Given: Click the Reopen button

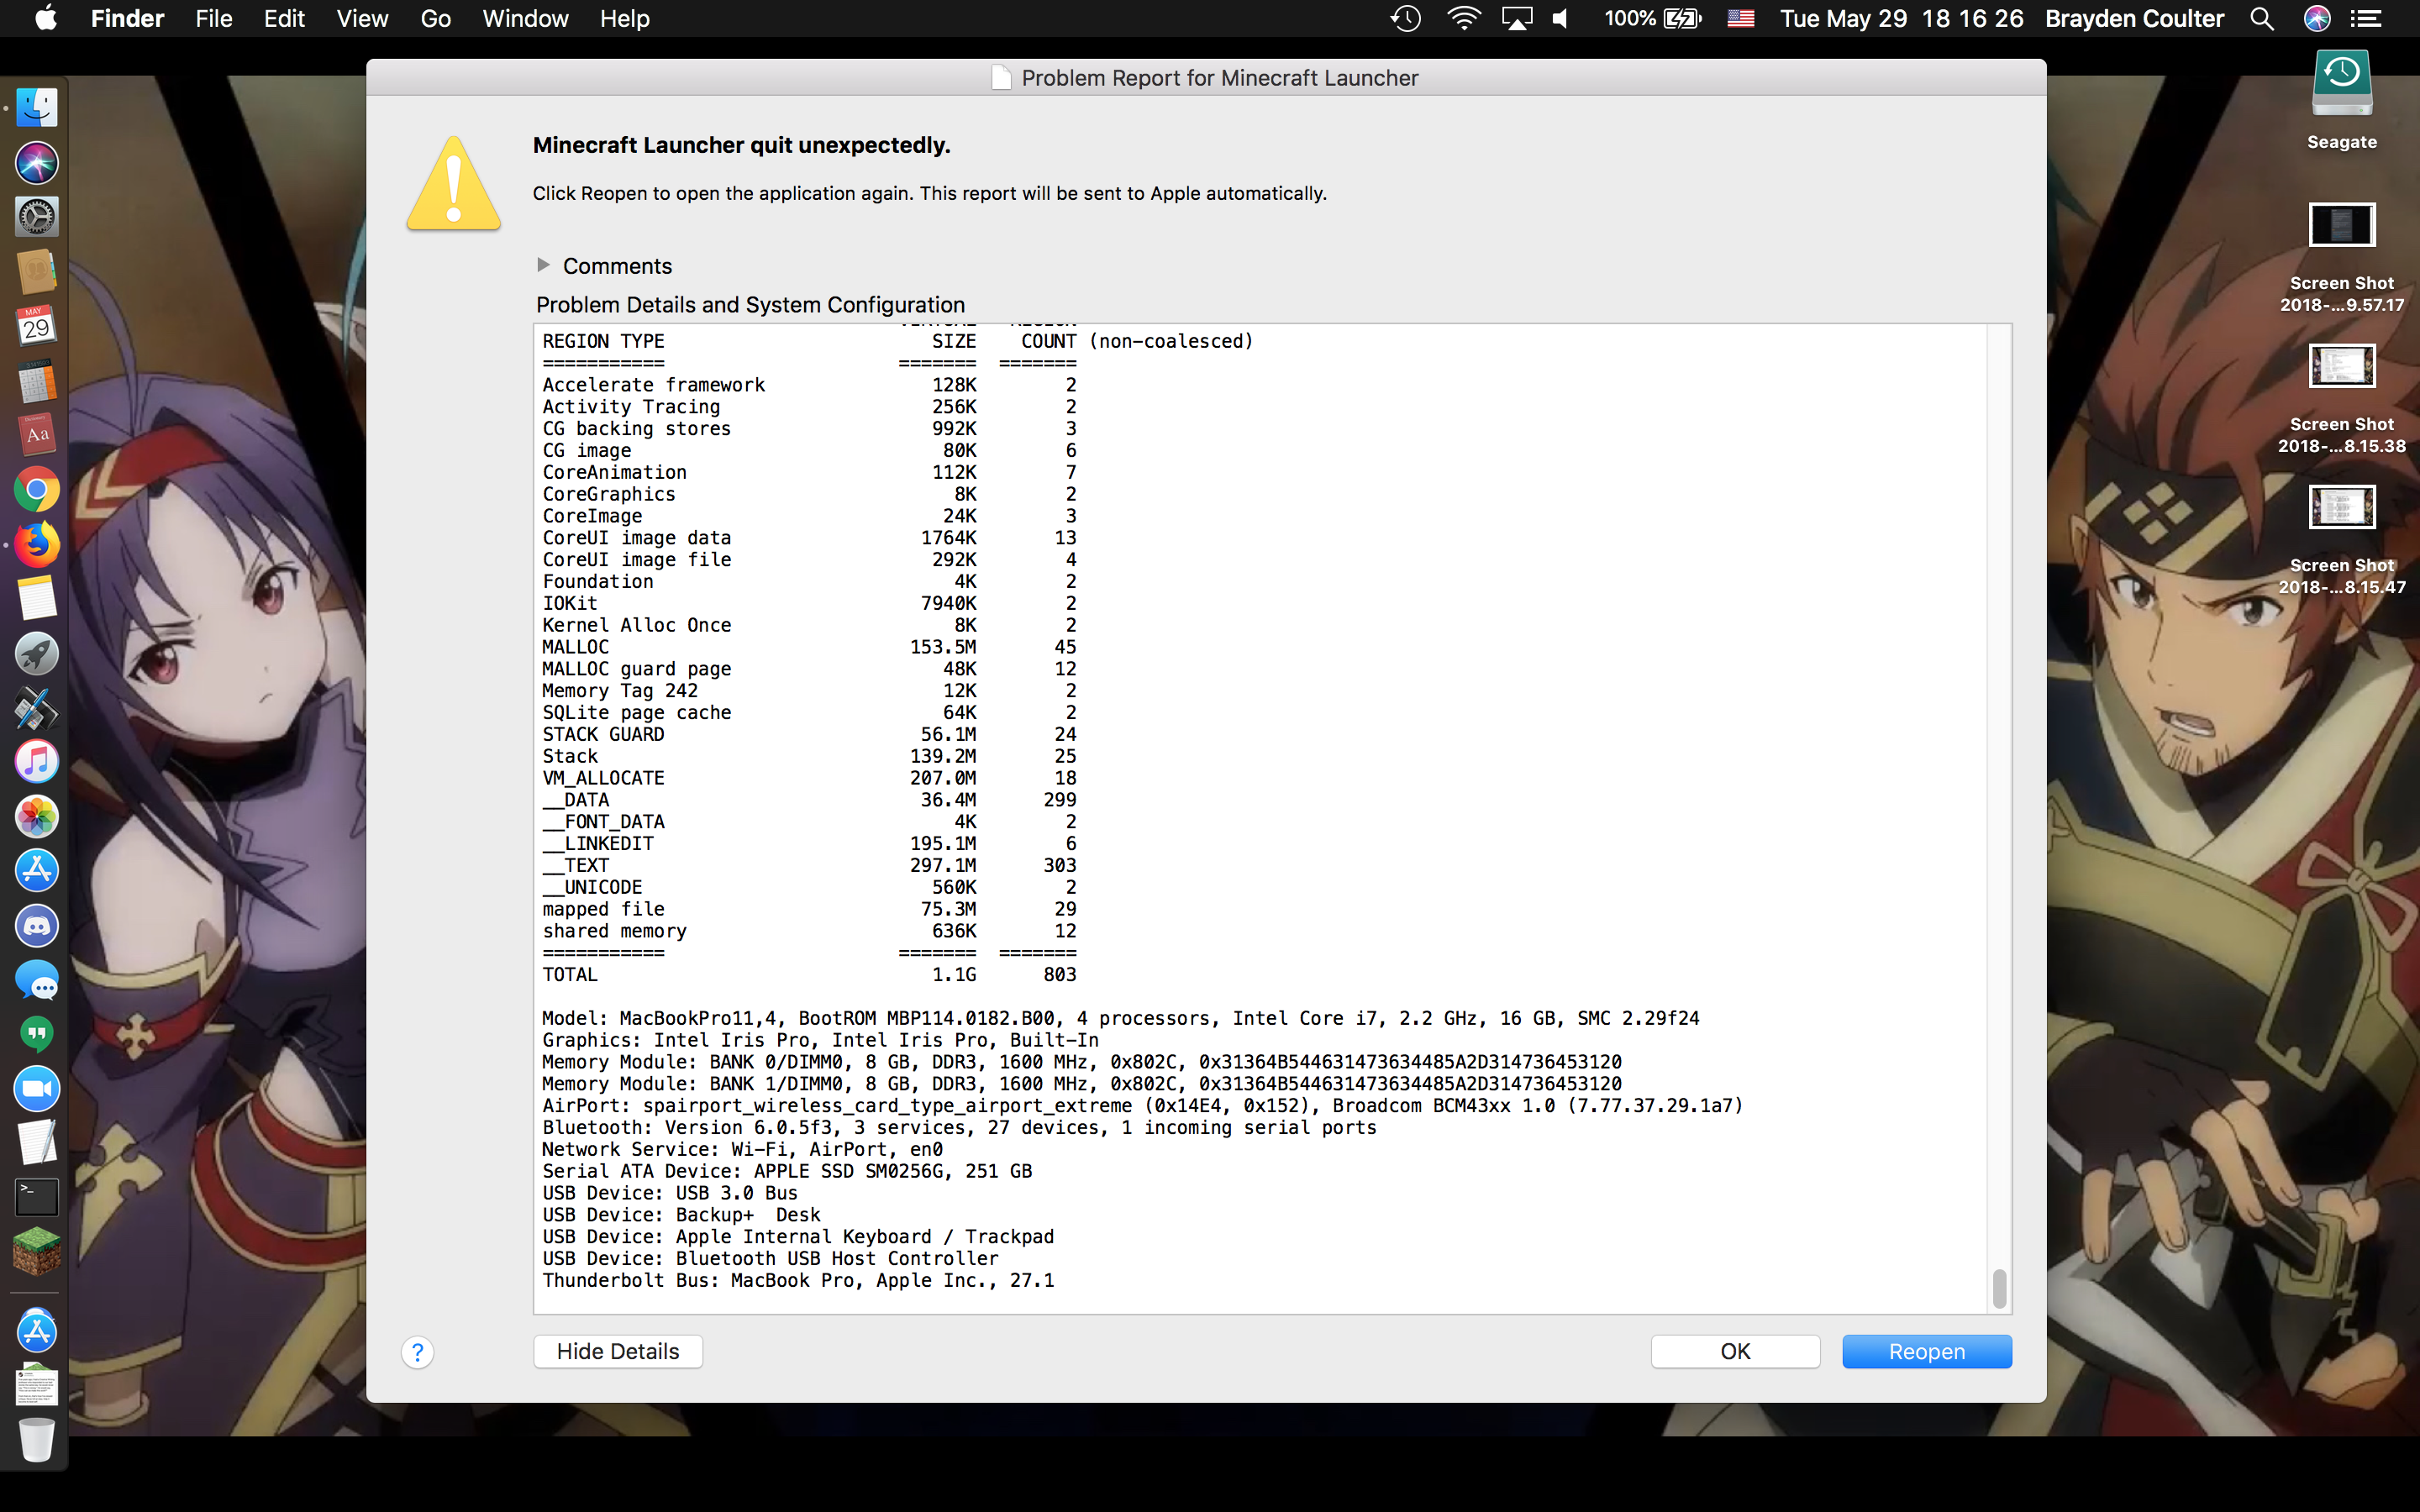Looking at the screenshot, I should click(x=1926, y=1351).
